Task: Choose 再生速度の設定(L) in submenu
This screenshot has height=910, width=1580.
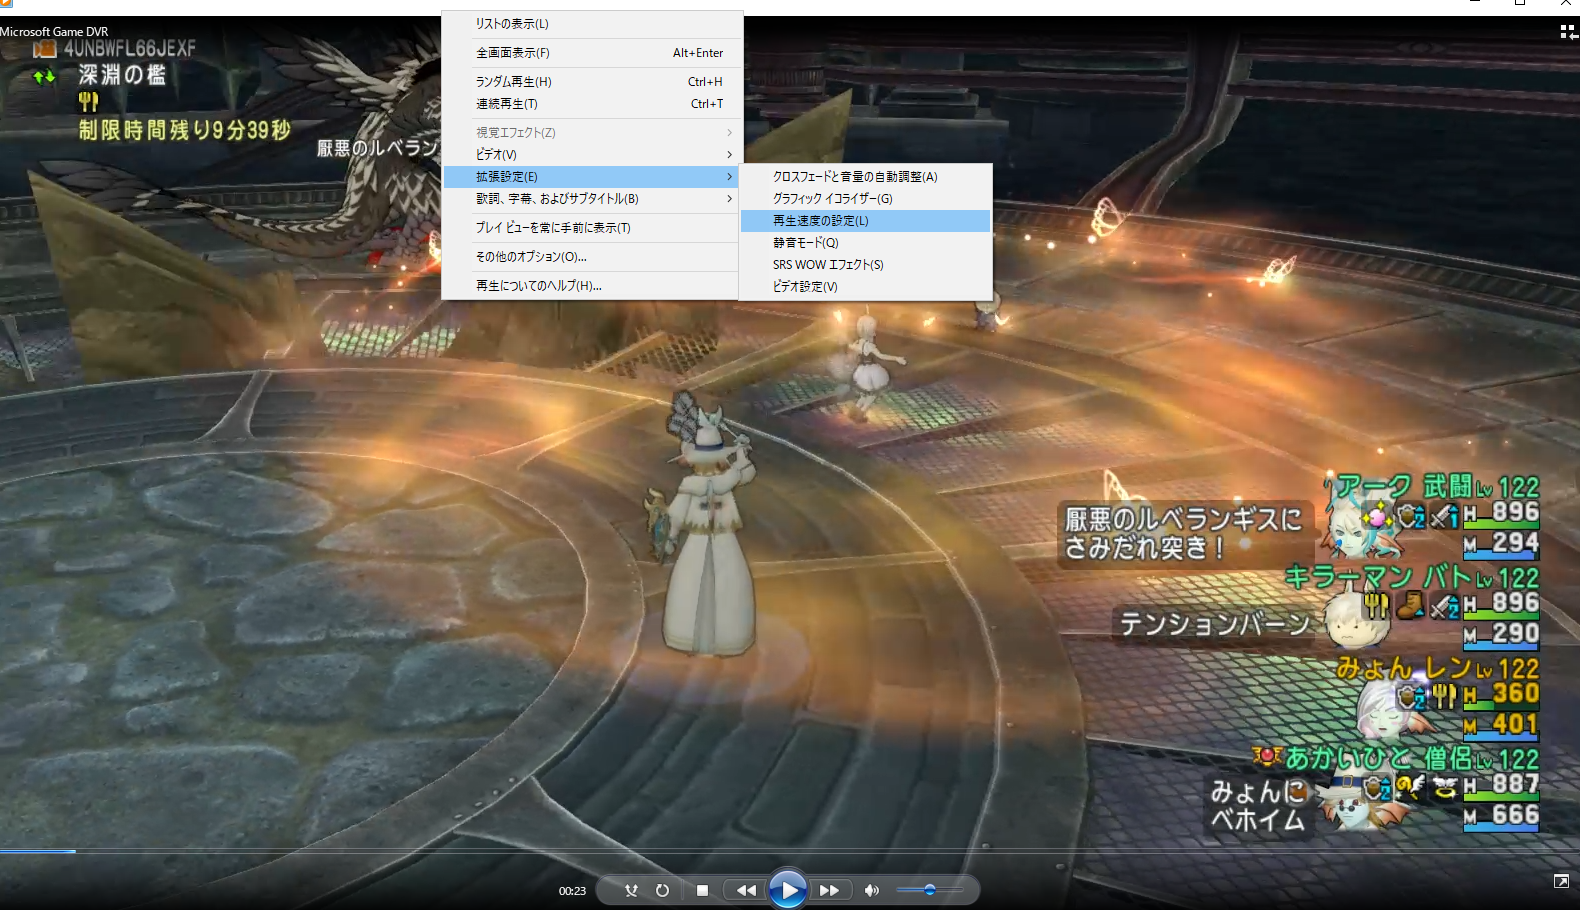Action: point(865,221)
